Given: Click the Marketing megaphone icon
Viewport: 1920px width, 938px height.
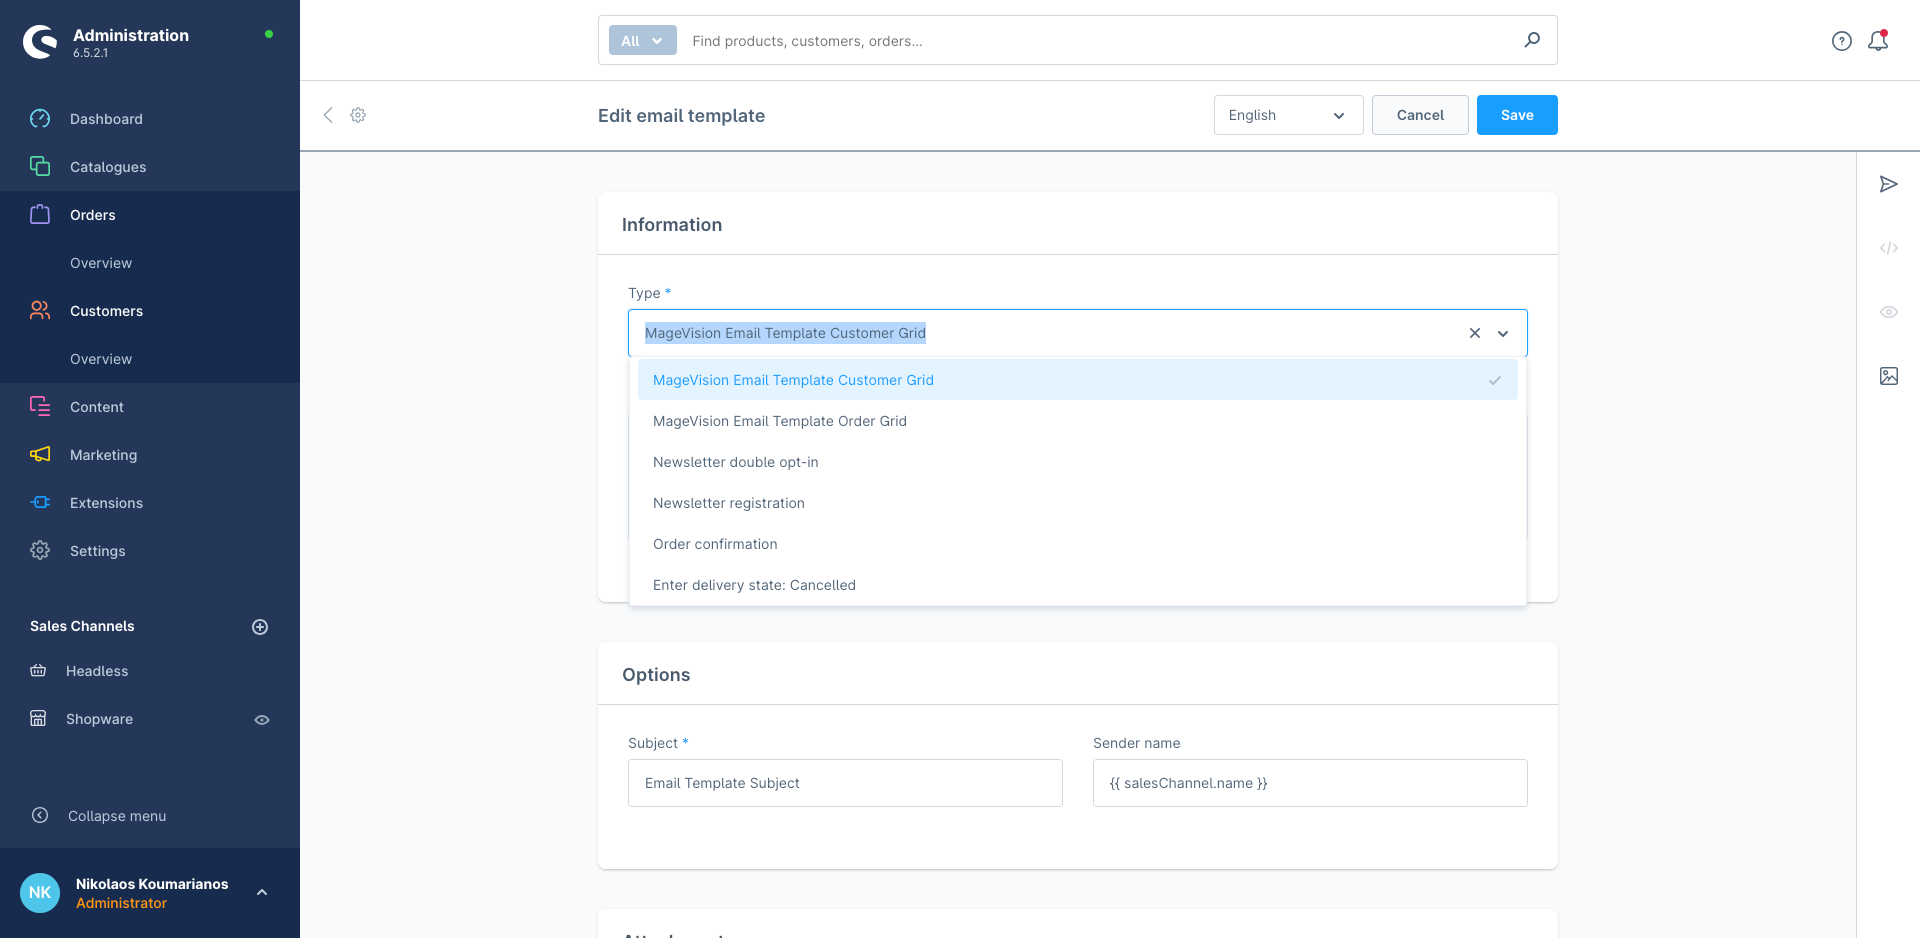Looking at the screenshot, I should click(x=40, y=454).
